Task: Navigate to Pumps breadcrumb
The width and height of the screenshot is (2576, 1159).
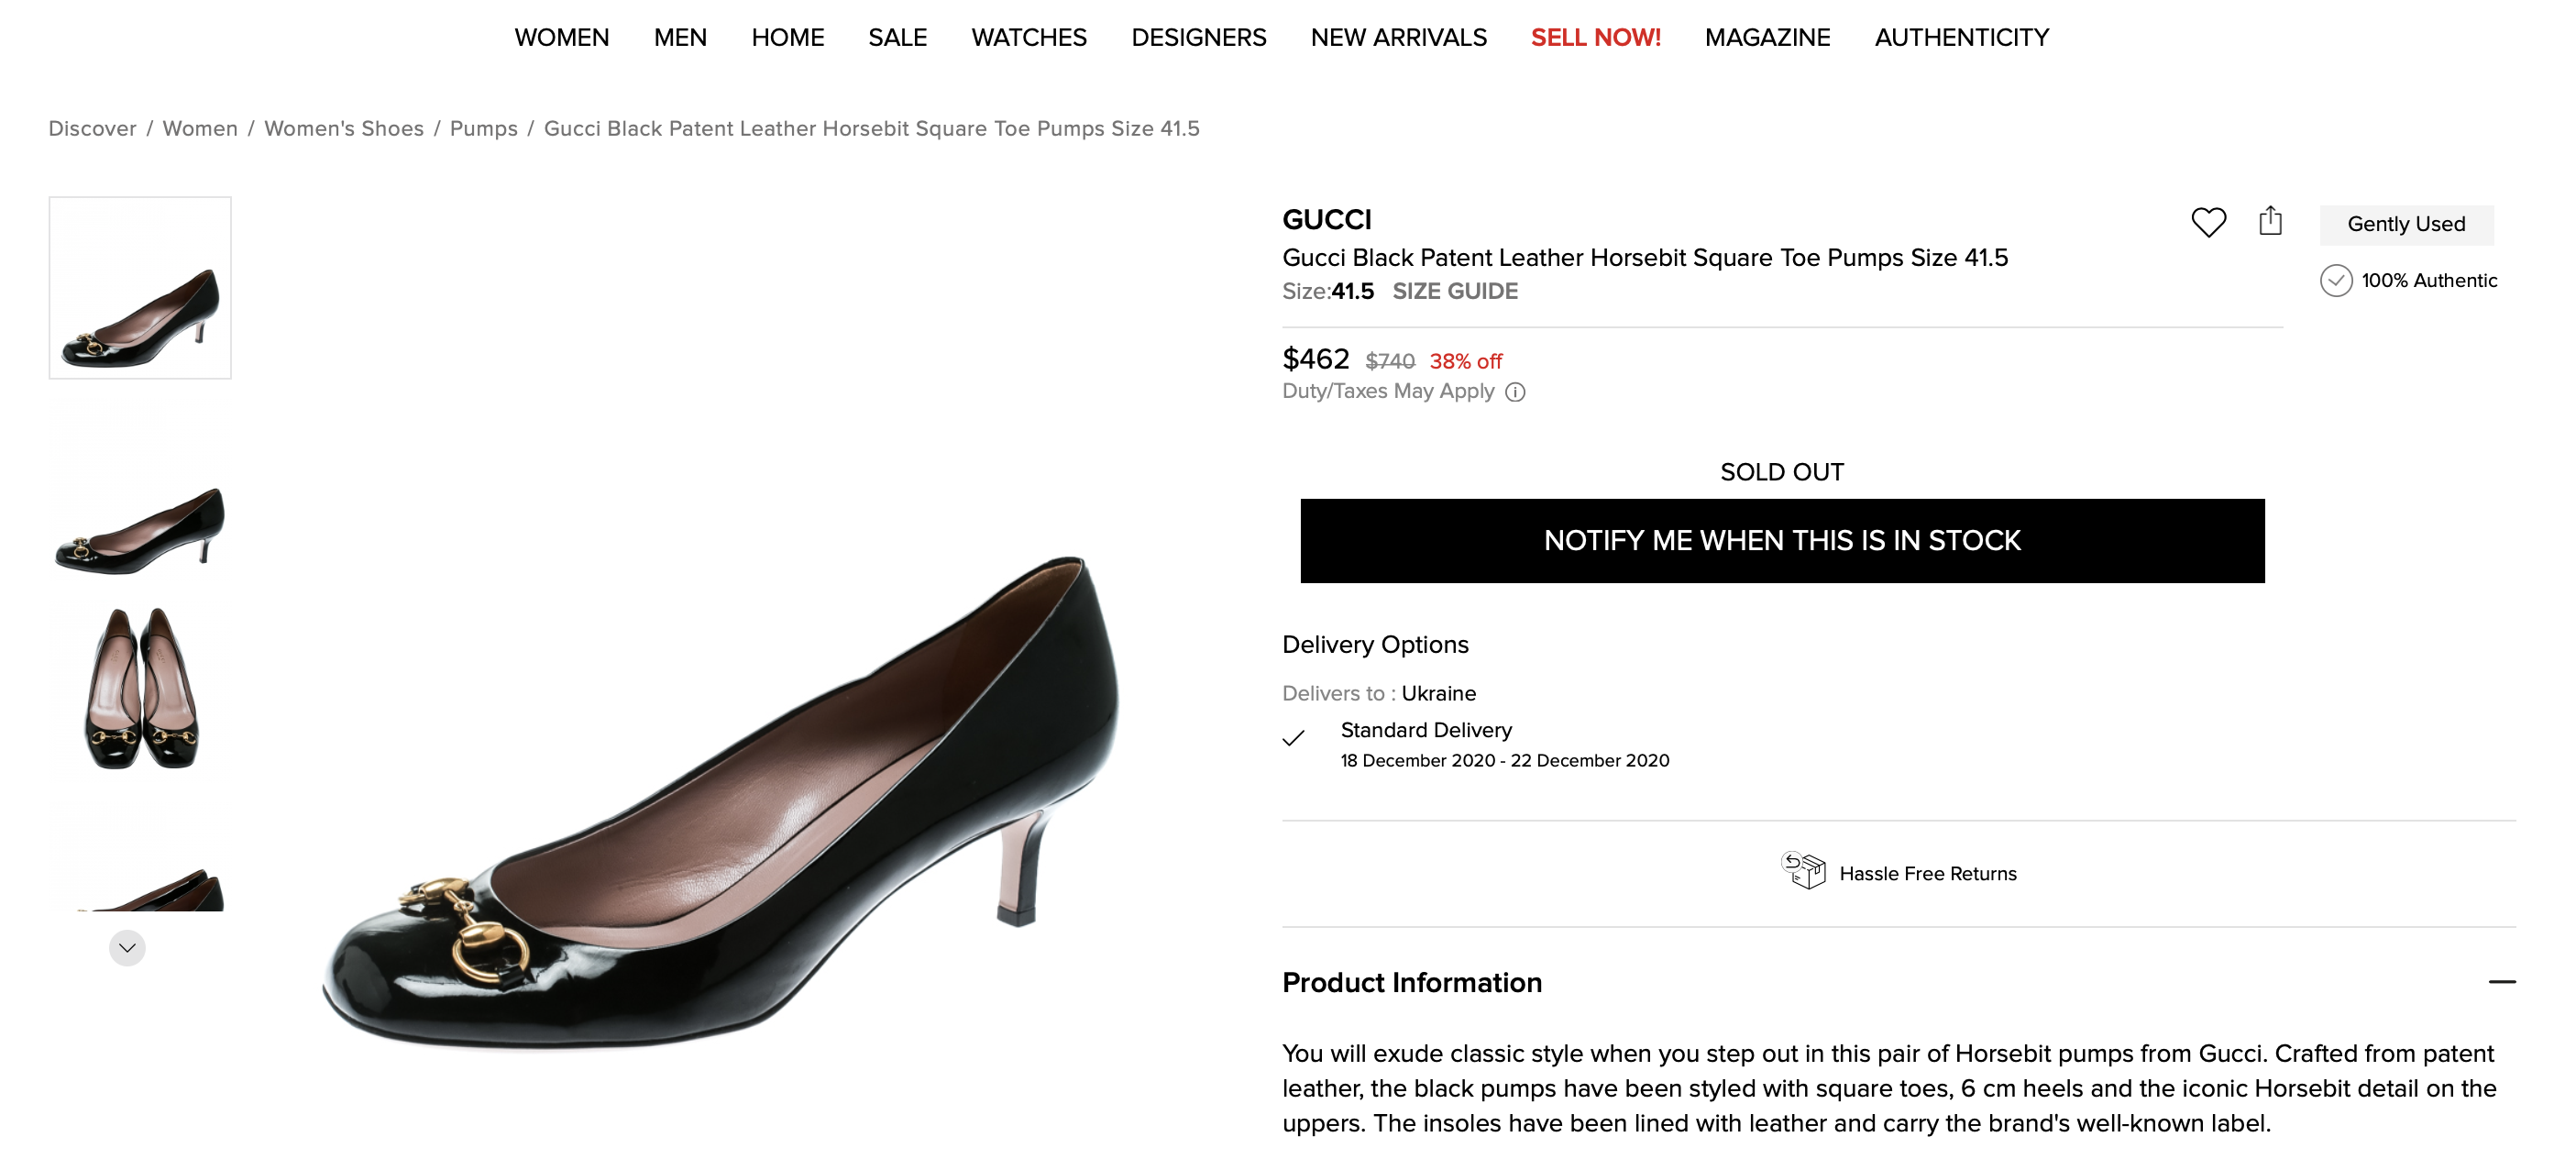Action: click(483, 129)
